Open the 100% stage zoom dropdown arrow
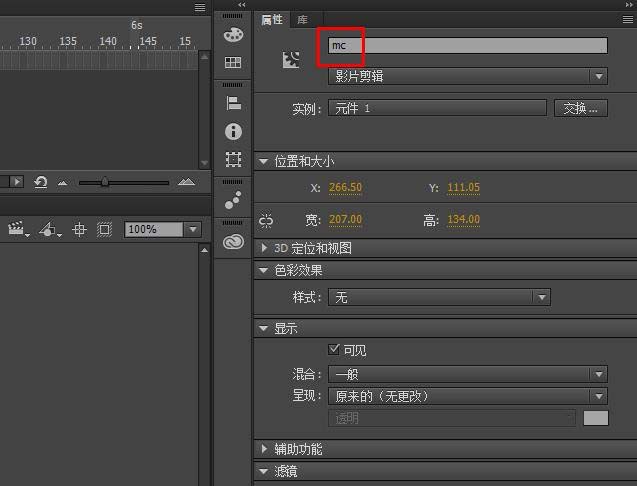637x486 pixels. 193,230
